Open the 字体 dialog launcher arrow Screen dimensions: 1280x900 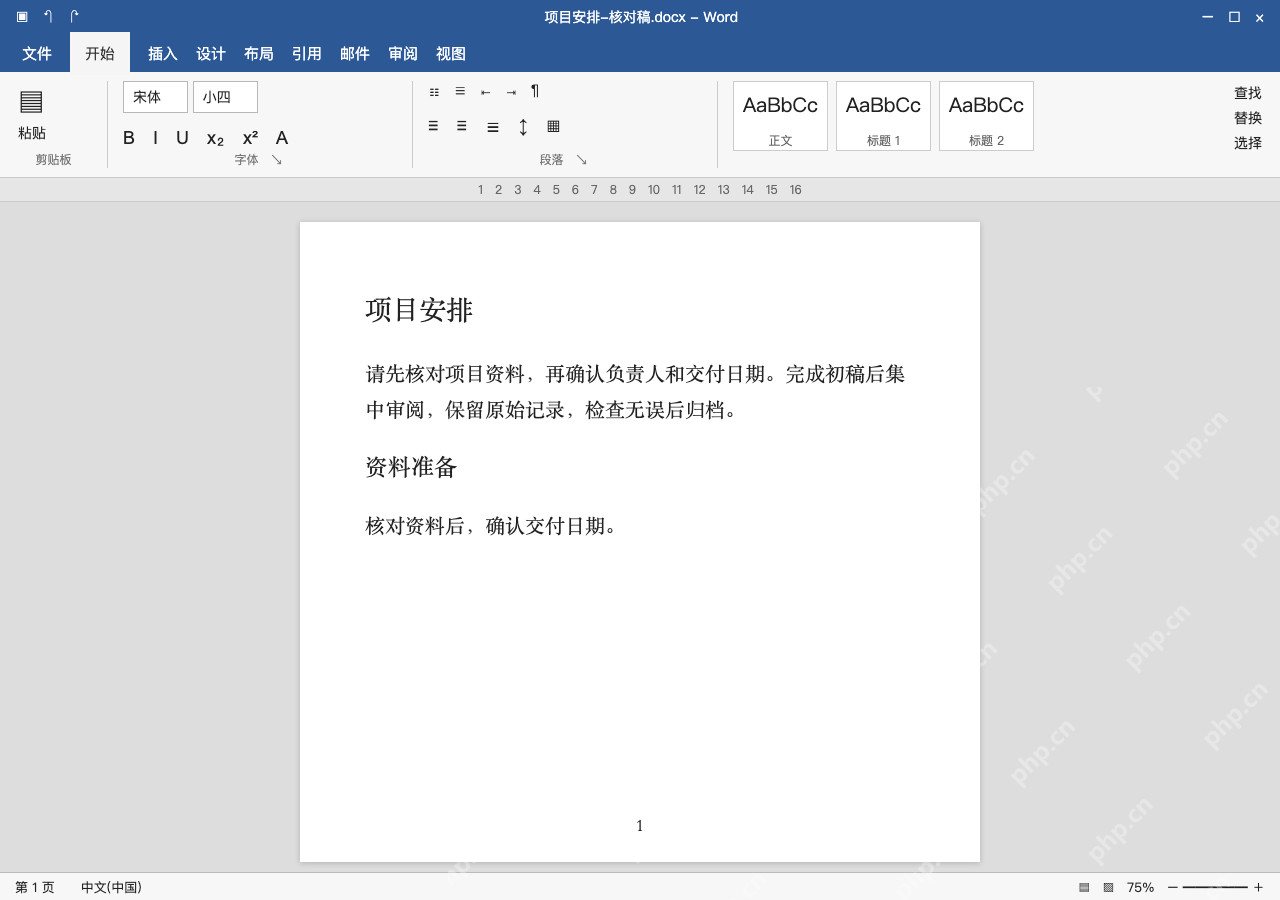[277, 160]
